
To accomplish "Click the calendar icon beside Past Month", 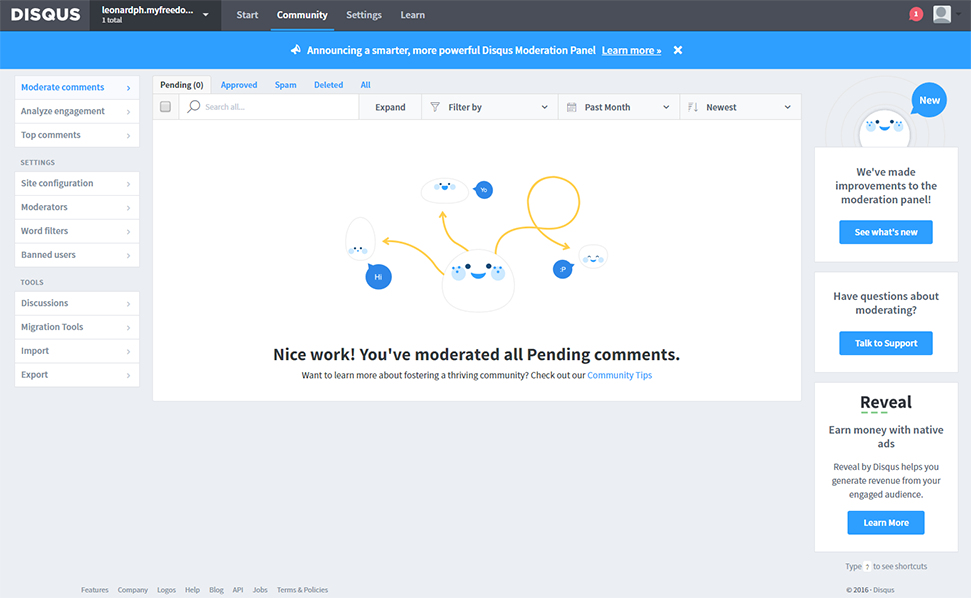I will 572,107.
